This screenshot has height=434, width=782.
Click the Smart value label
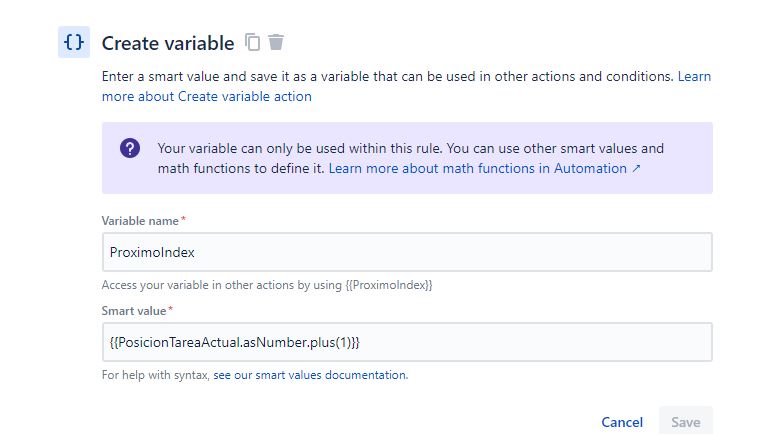[134, 311]
